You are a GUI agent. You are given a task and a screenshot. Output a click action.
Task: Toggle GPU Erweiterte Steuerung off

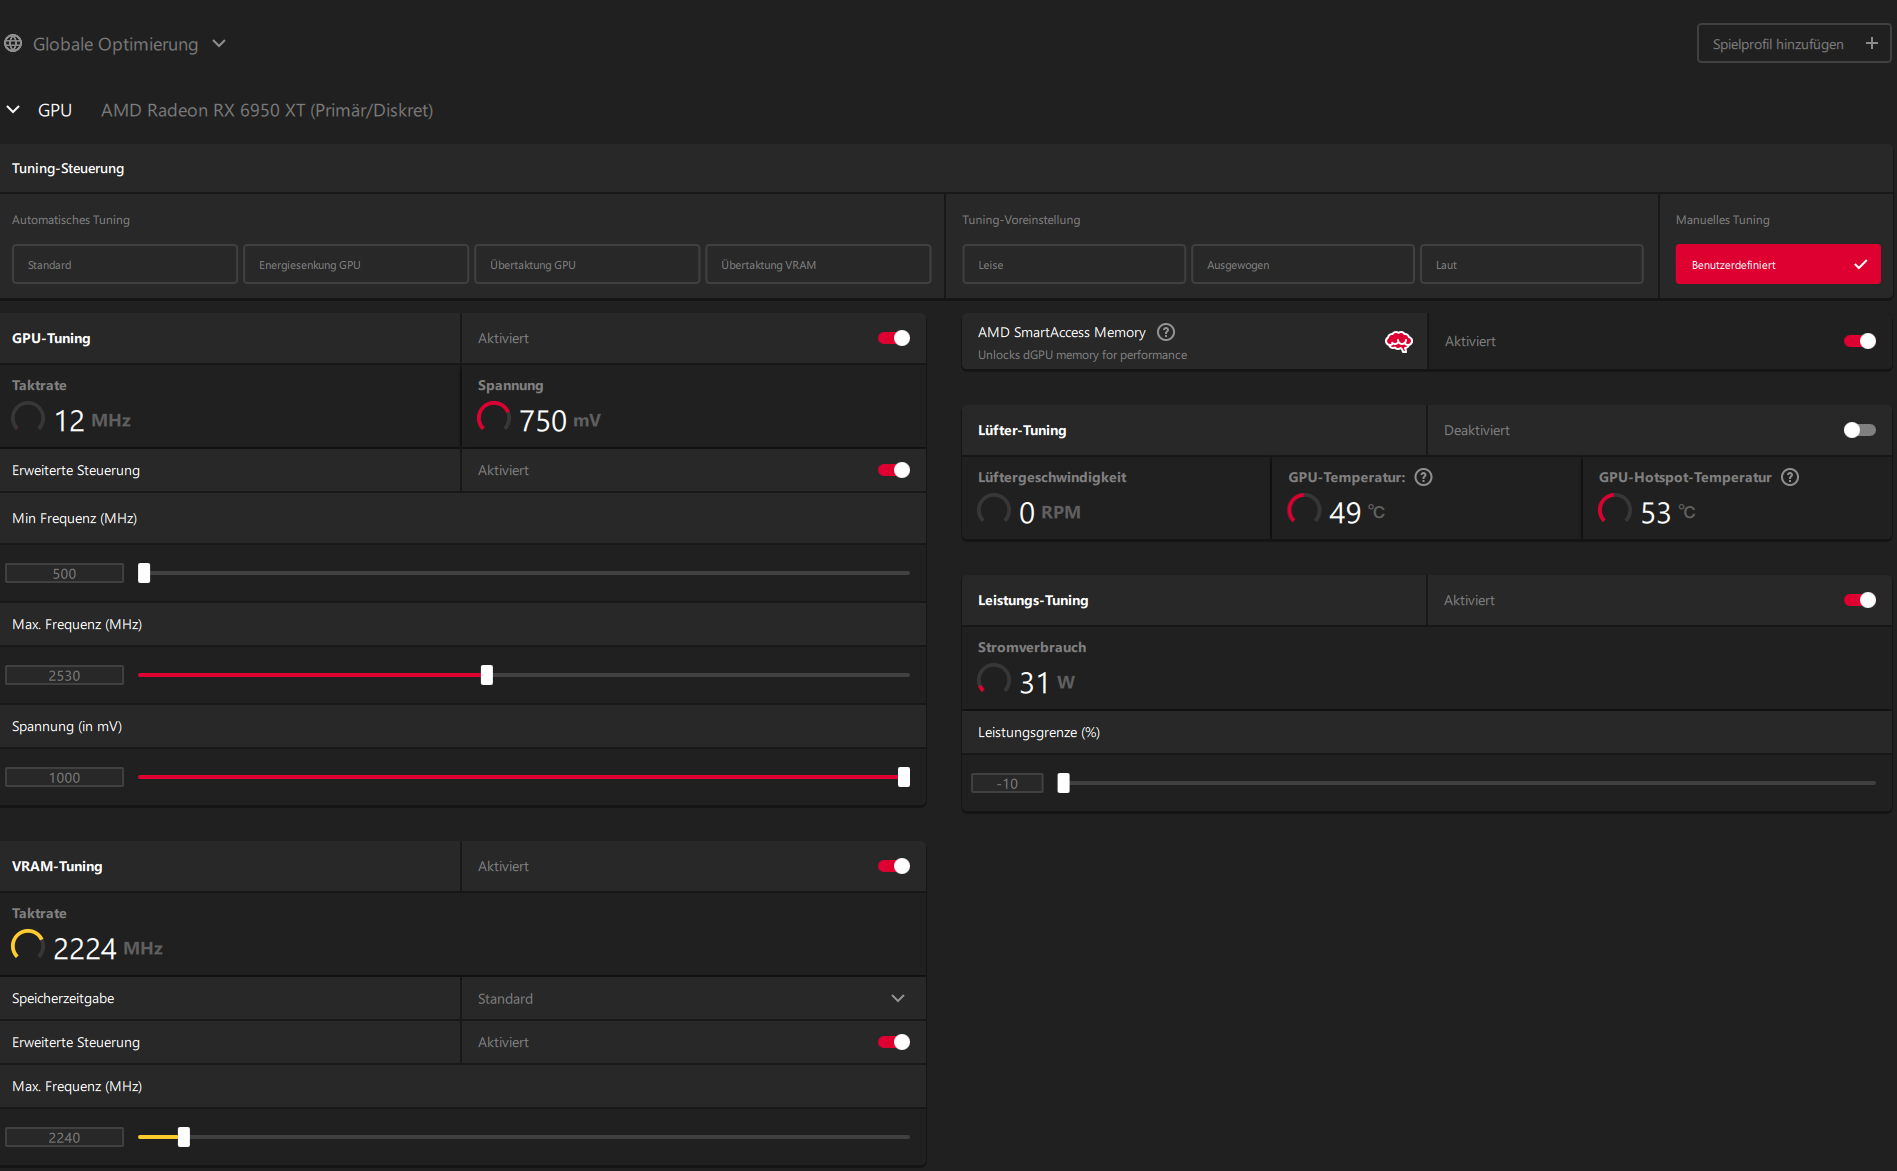(894, 470)
